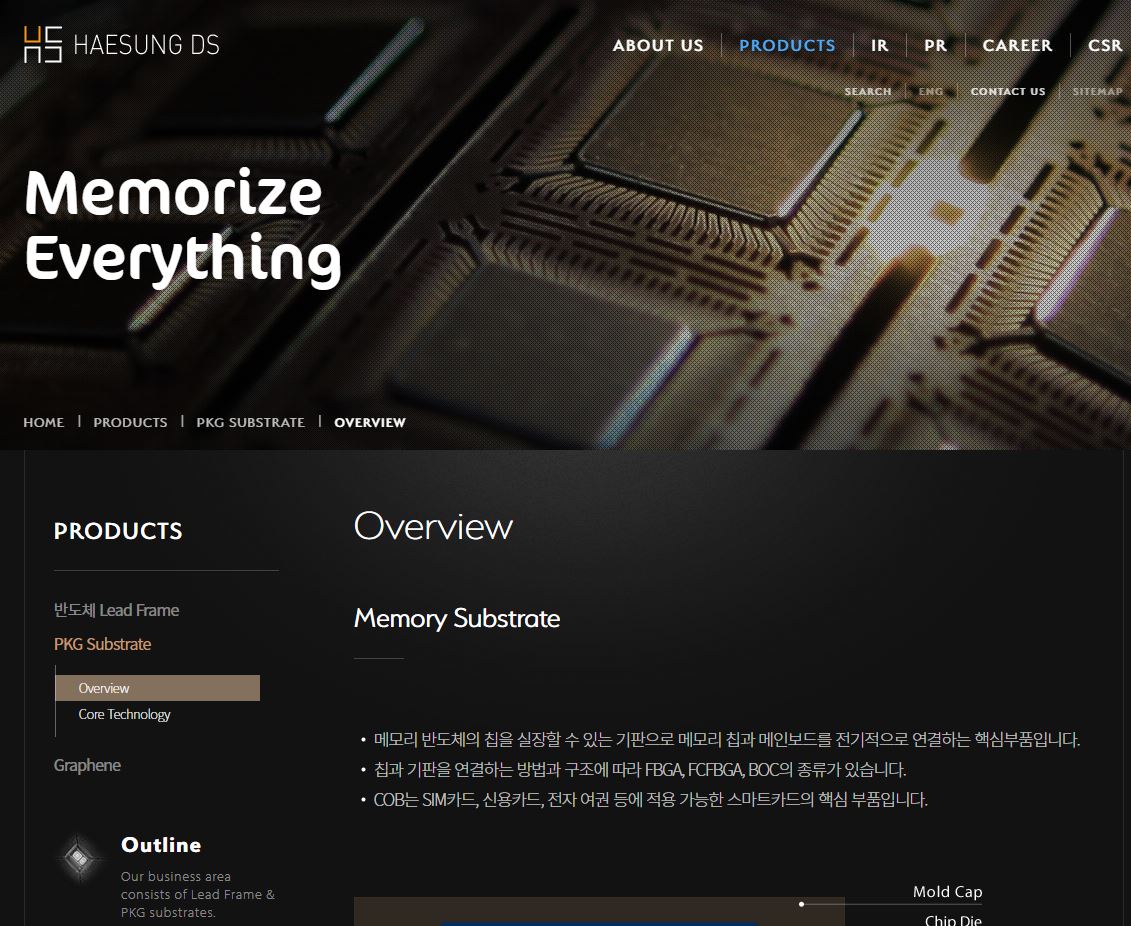Screen dimensions: 1131x926
Task: Click the Mold Cap diagram label
Action: (x=947, y=892)
